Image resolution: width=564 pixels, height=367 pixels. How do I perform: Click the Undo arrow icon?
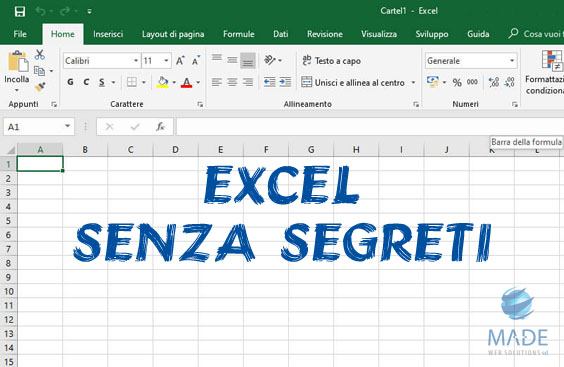(40, 12)
